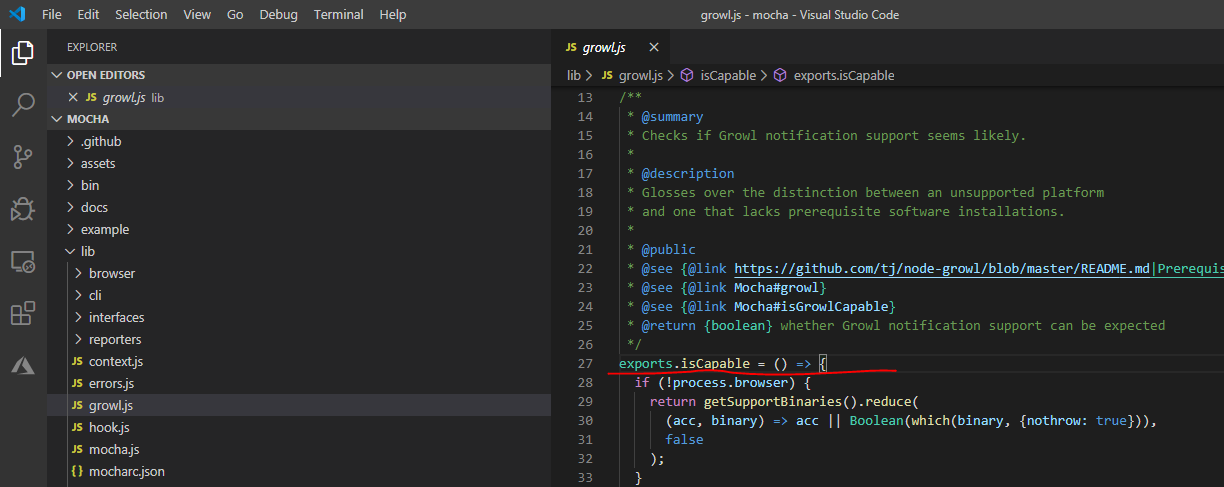Open the Azure view icon
This screenshot has width=1224, height=487.
pyautogui.click(x=23, y=366)
